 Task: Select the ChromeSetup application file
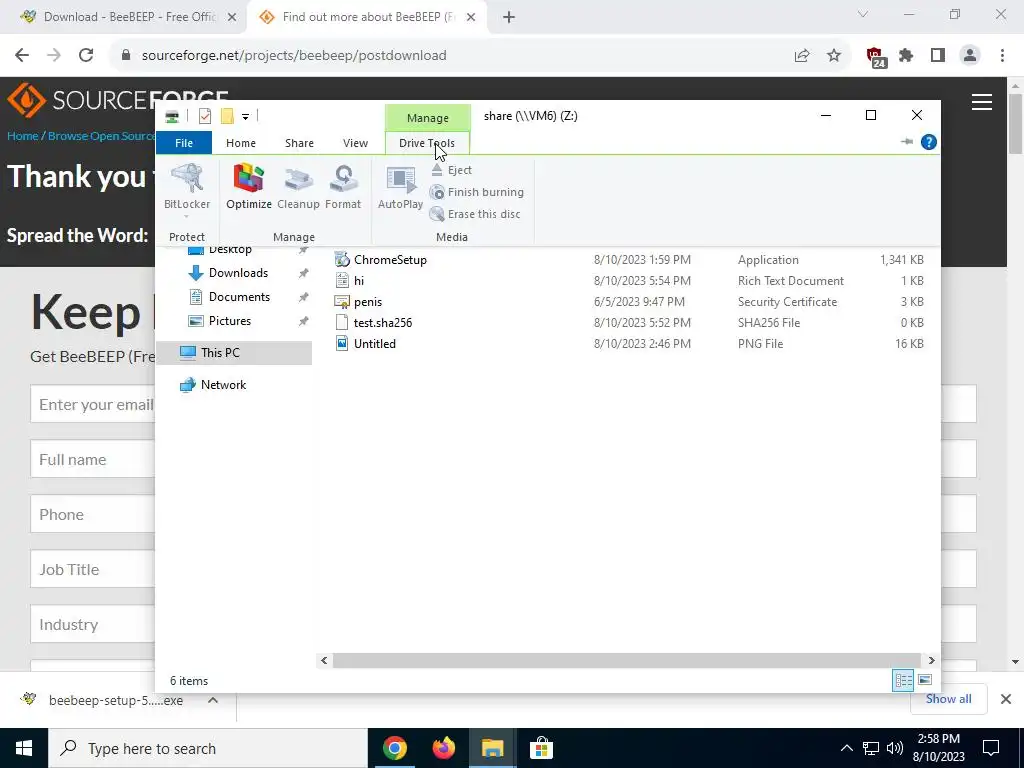390,260
